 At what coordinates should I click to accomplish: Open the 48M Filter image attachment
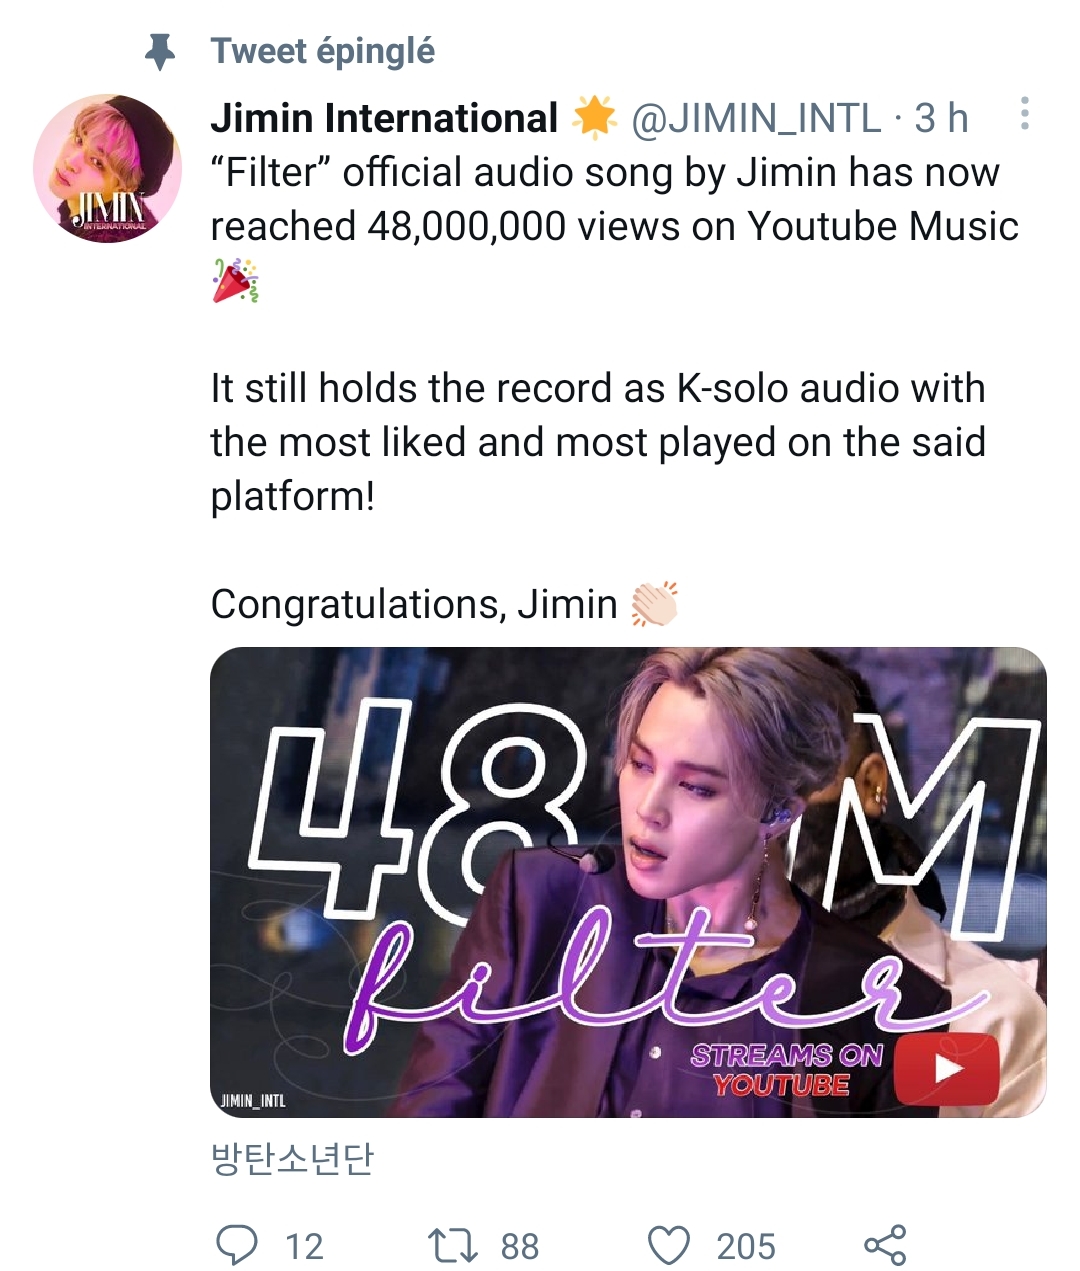pyautogui.click(x=628, y=882)
